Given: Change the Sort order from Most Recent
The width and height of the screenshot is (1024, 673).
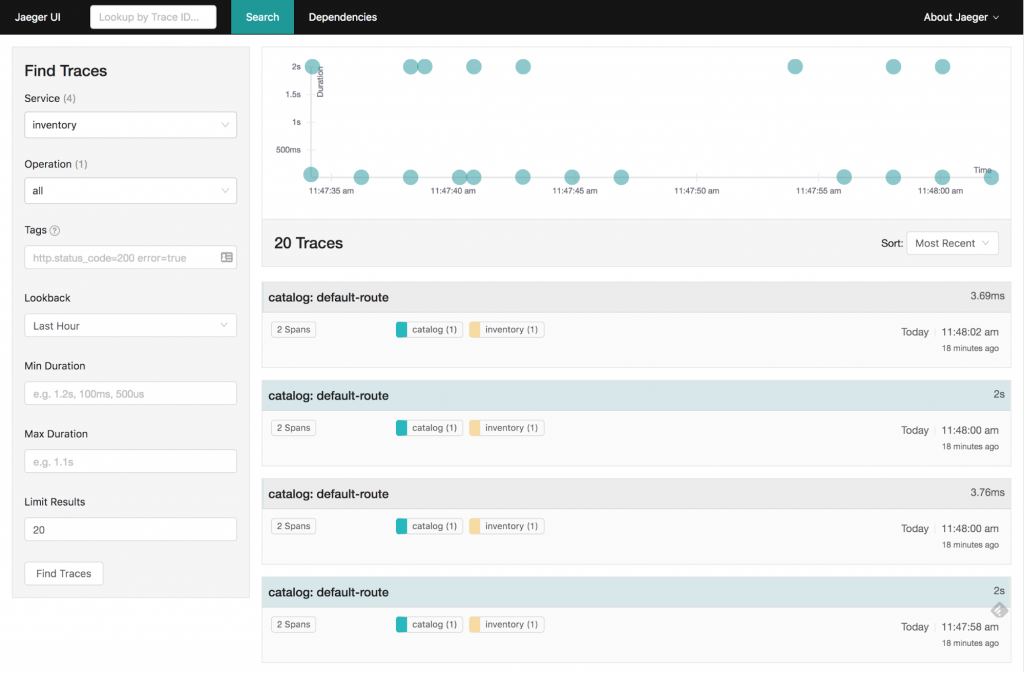Looking at the screenshot, I should coord(951,243).
